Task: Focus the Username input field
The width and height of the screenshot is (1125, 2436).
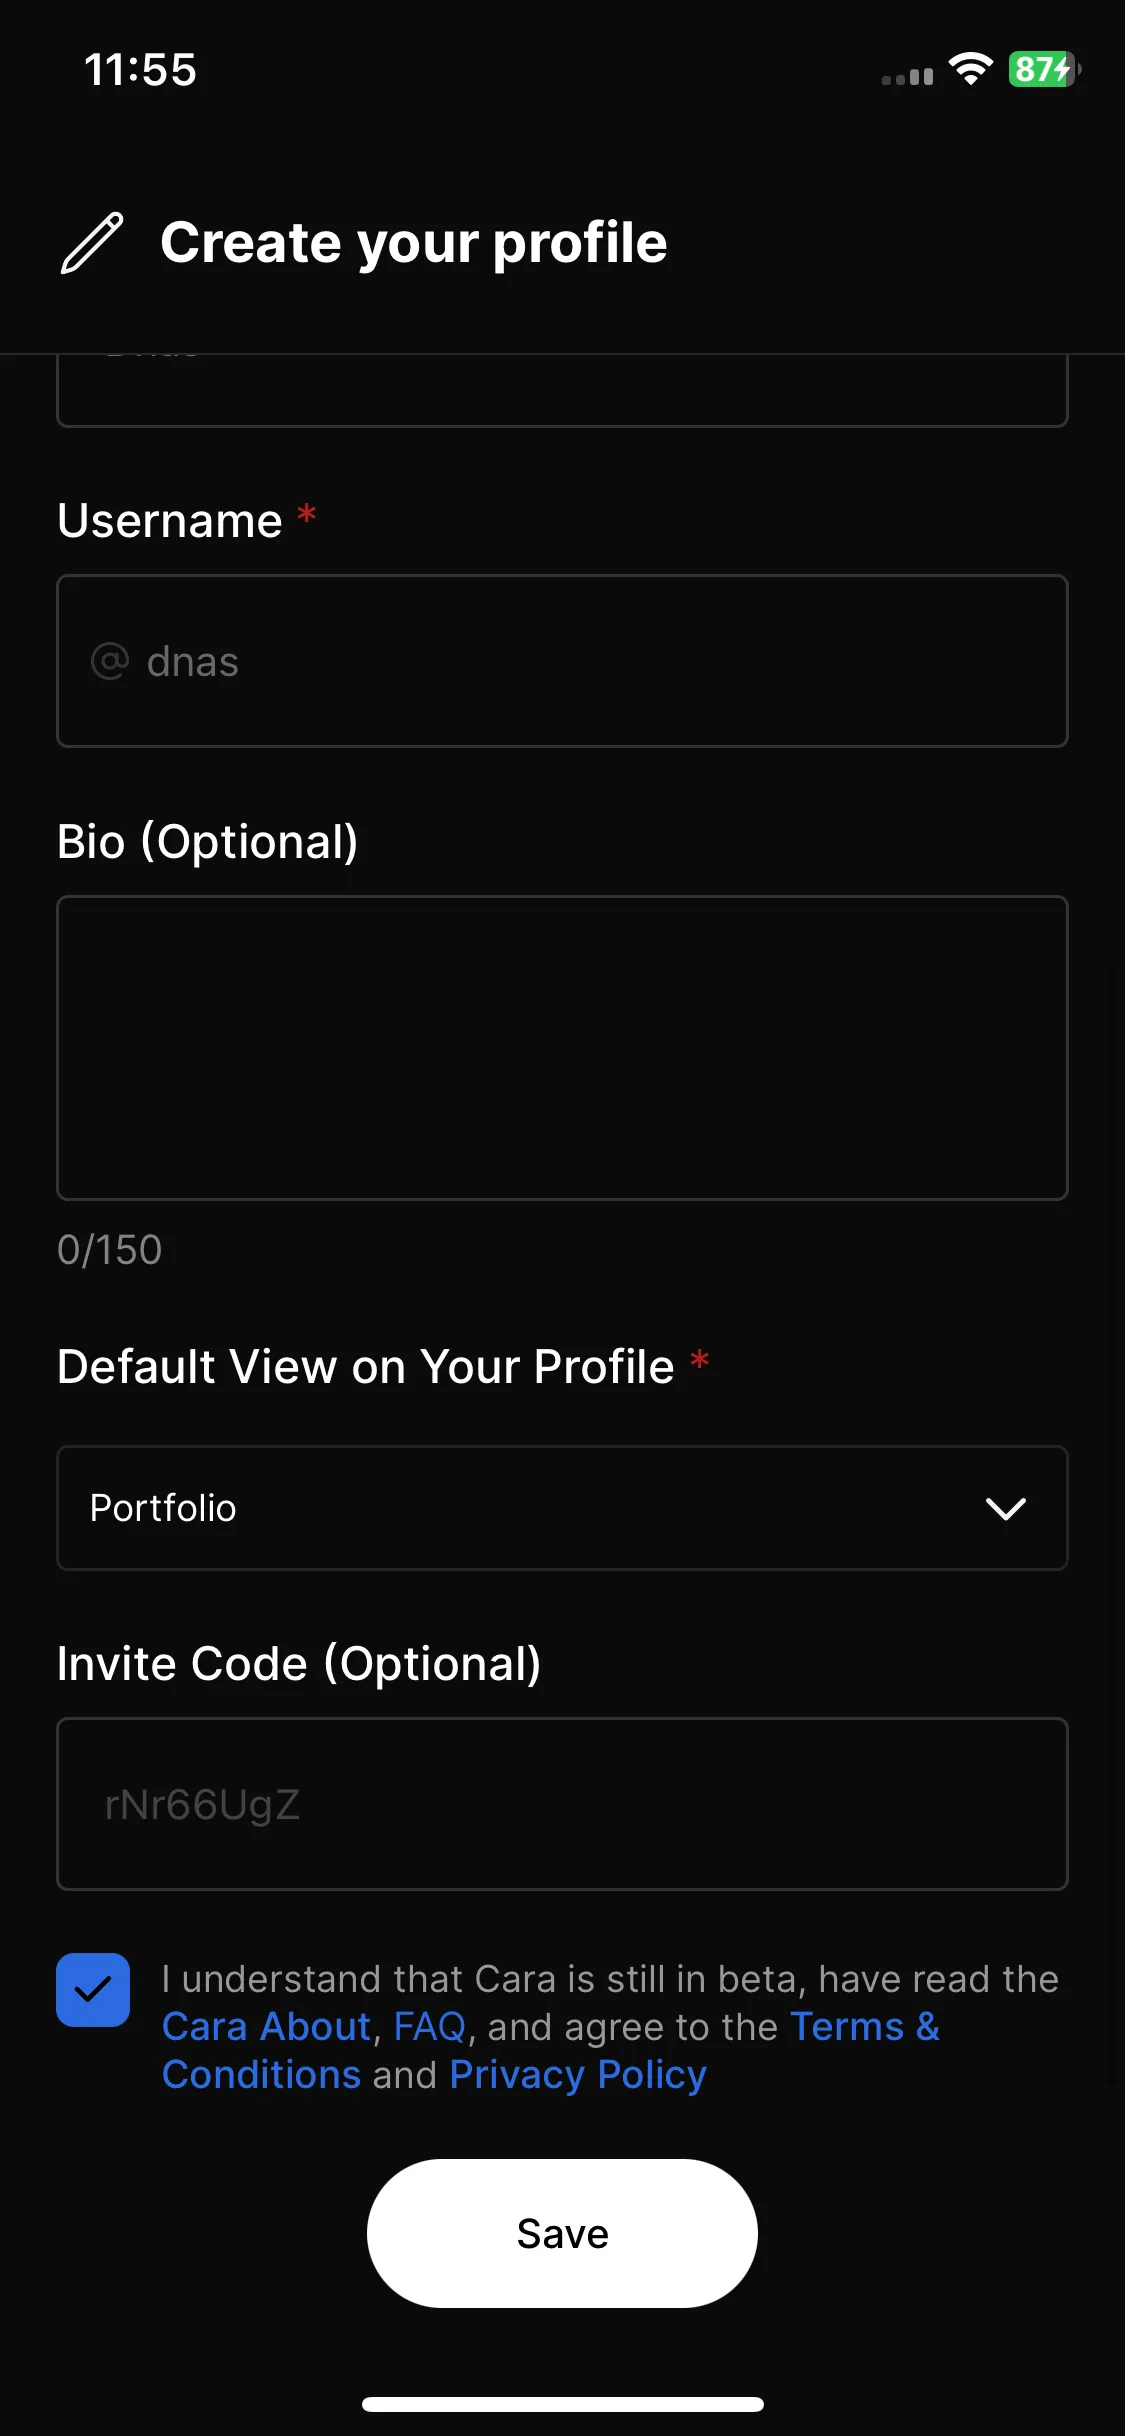Action: click(562, 661)
